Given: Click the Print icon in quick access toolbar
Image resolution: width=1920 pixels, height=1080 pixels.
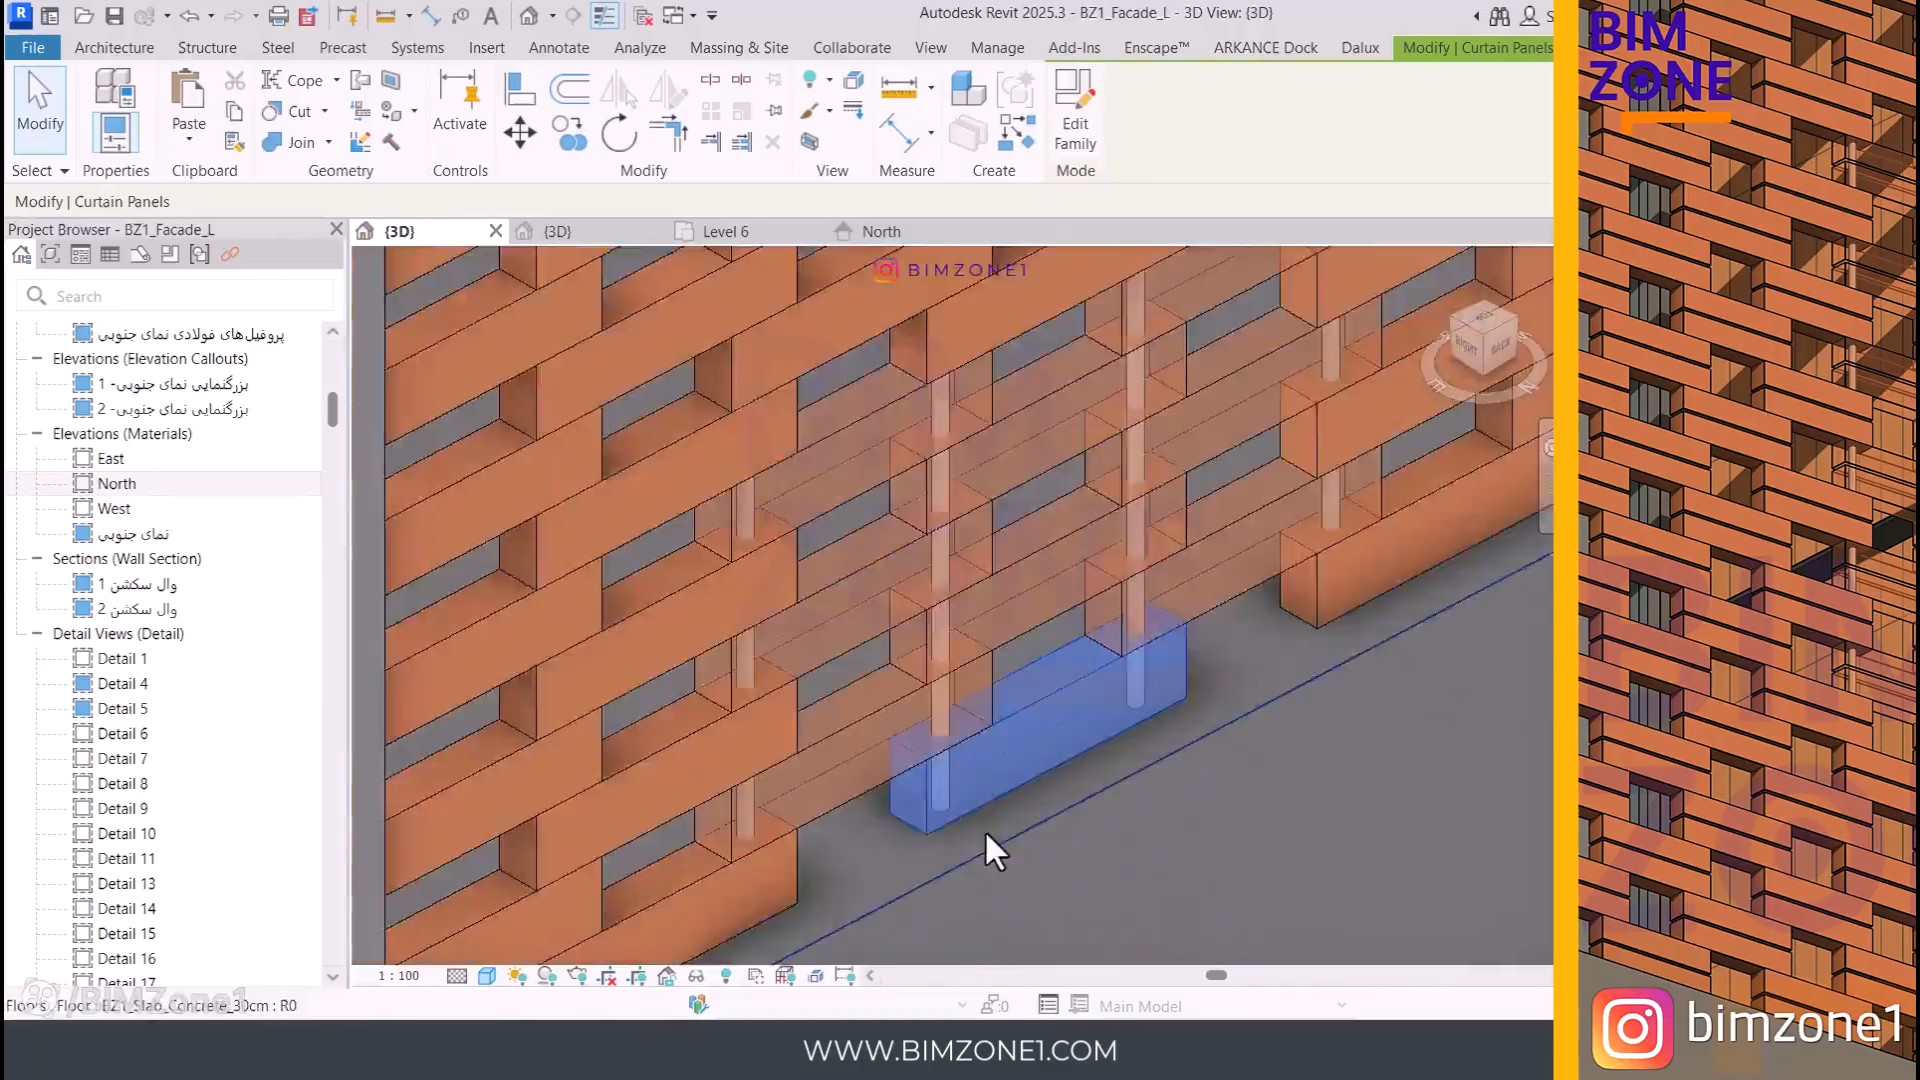Looking at the screenshot, I should coord(278,15).
